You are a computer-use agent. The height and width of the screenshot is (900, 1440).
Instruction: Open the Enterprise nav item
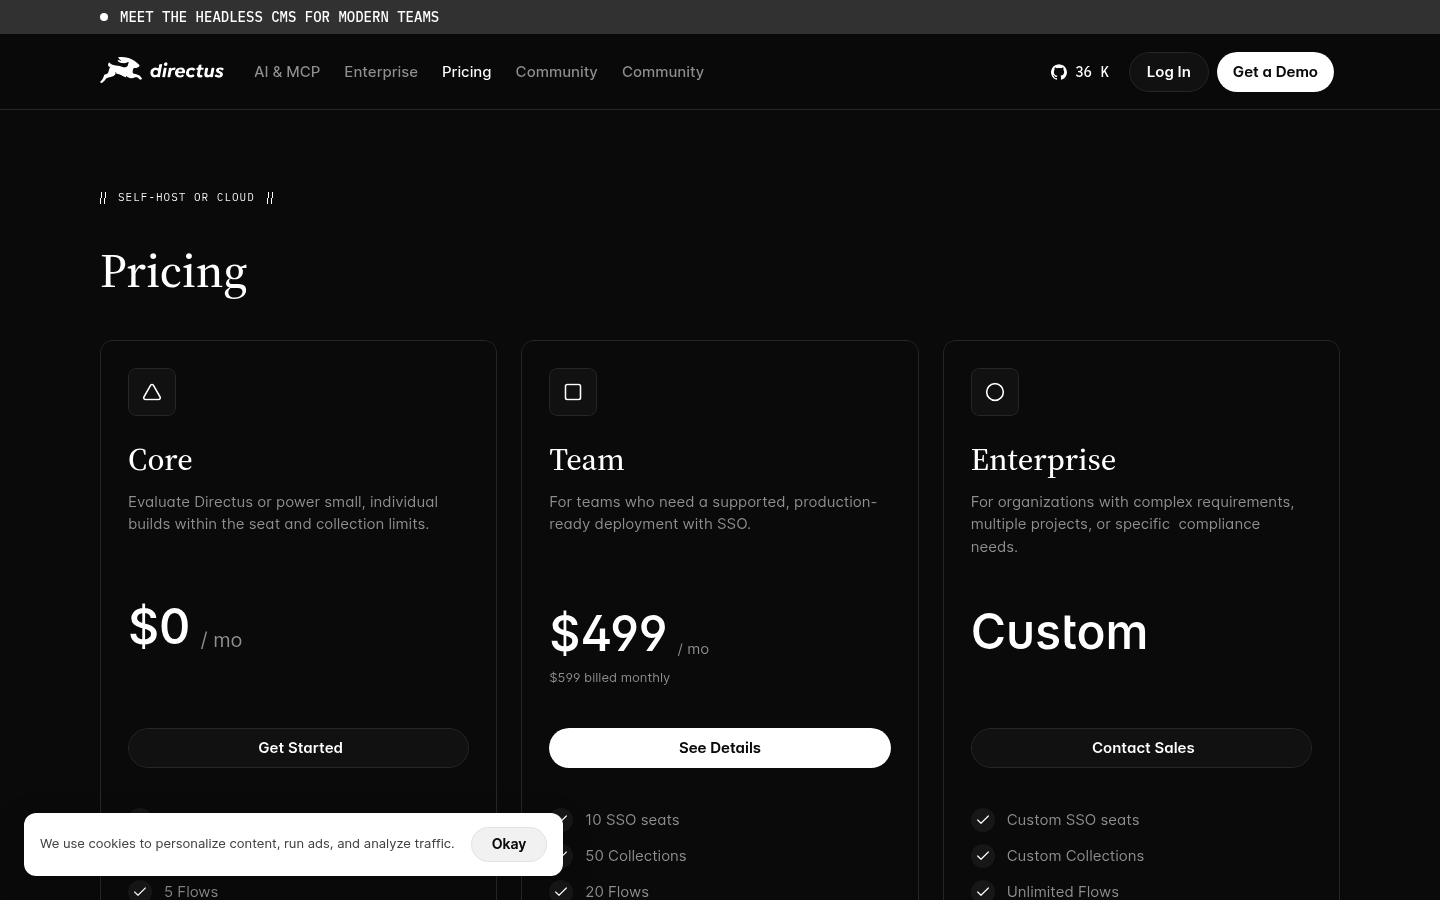[381, 72]
